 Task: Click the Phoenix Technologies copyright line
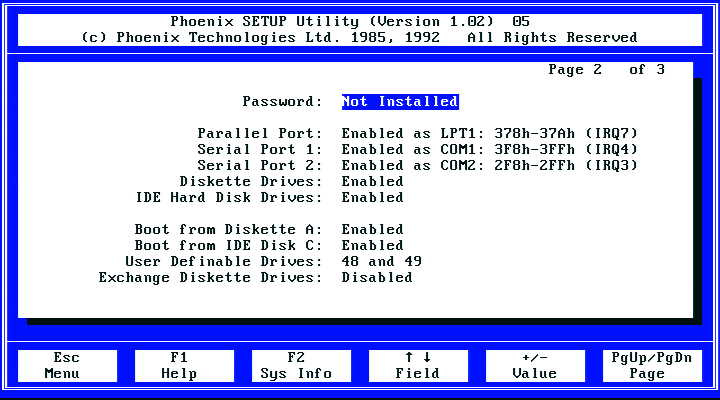tap(359, 38)
